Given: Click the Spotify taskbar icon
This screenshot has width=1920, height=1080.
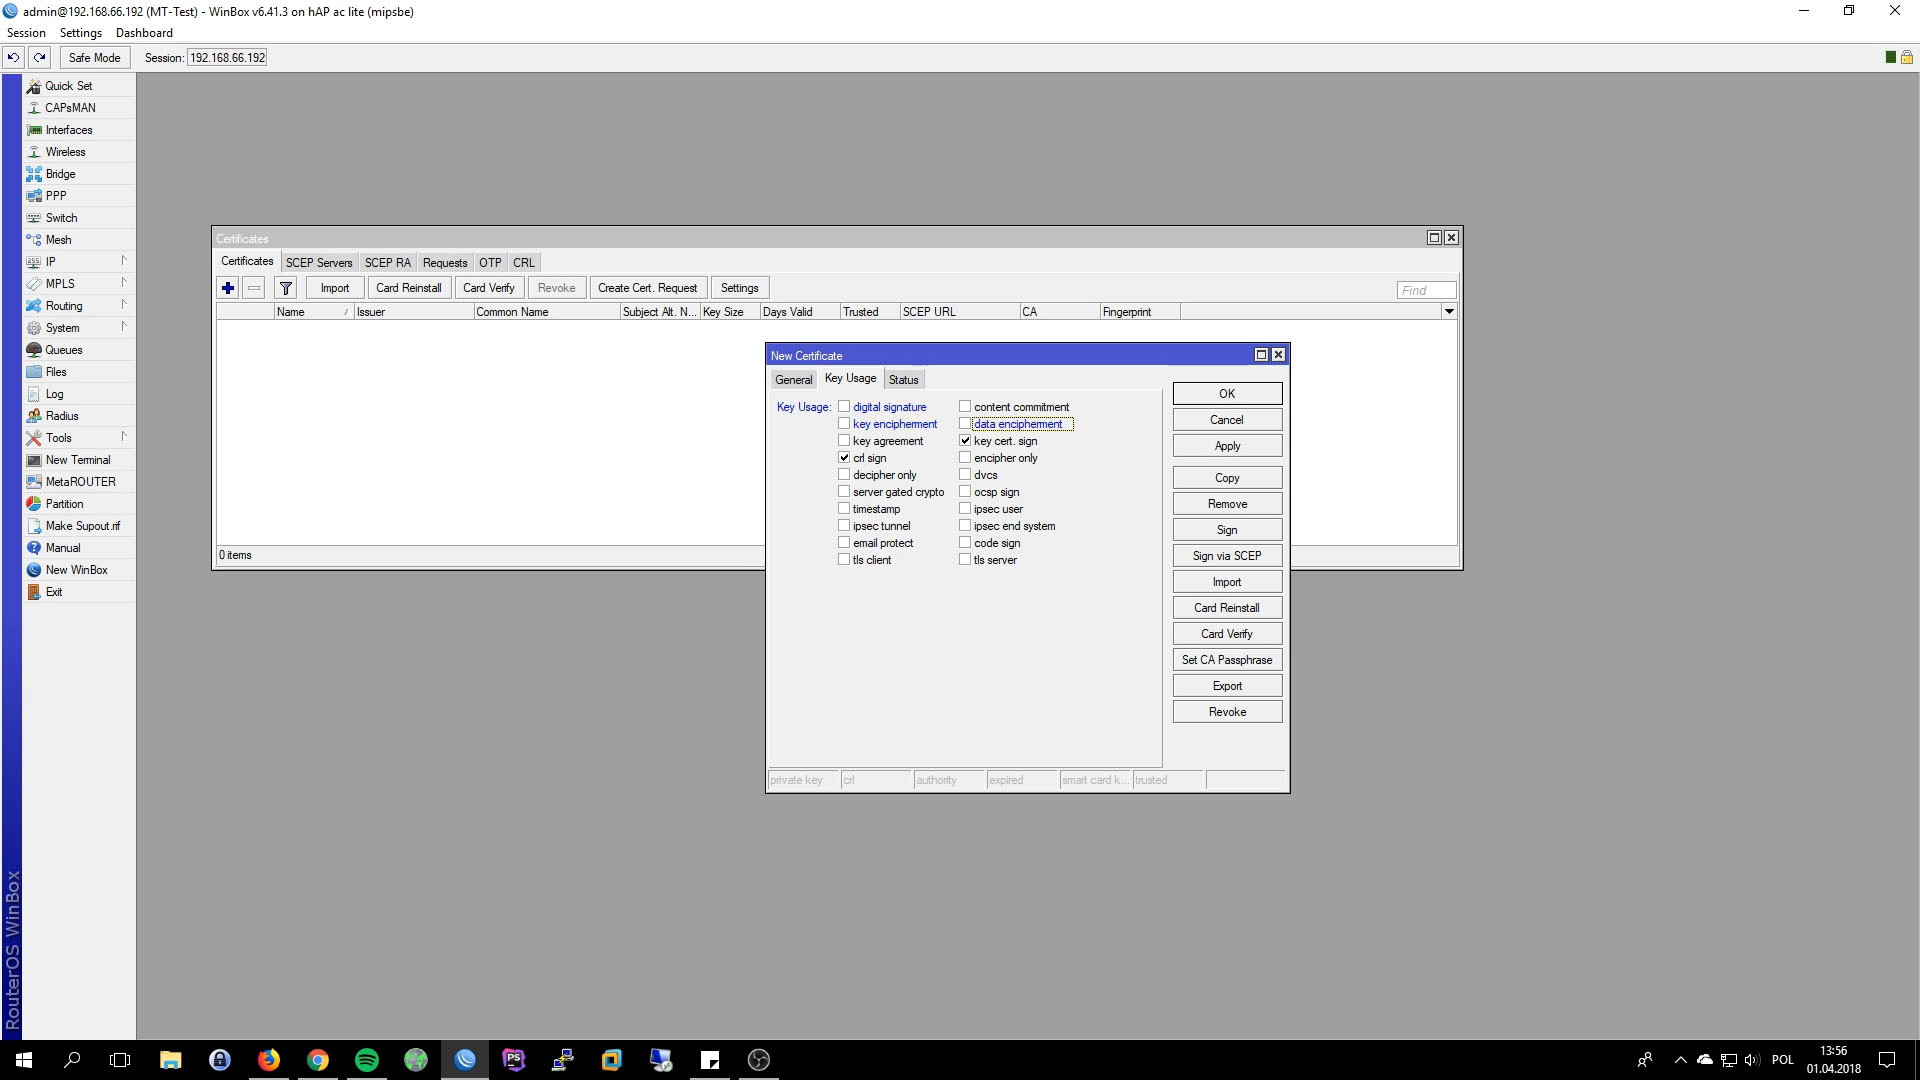Looking at the screenshot, I should click(x=368, y=1060).
